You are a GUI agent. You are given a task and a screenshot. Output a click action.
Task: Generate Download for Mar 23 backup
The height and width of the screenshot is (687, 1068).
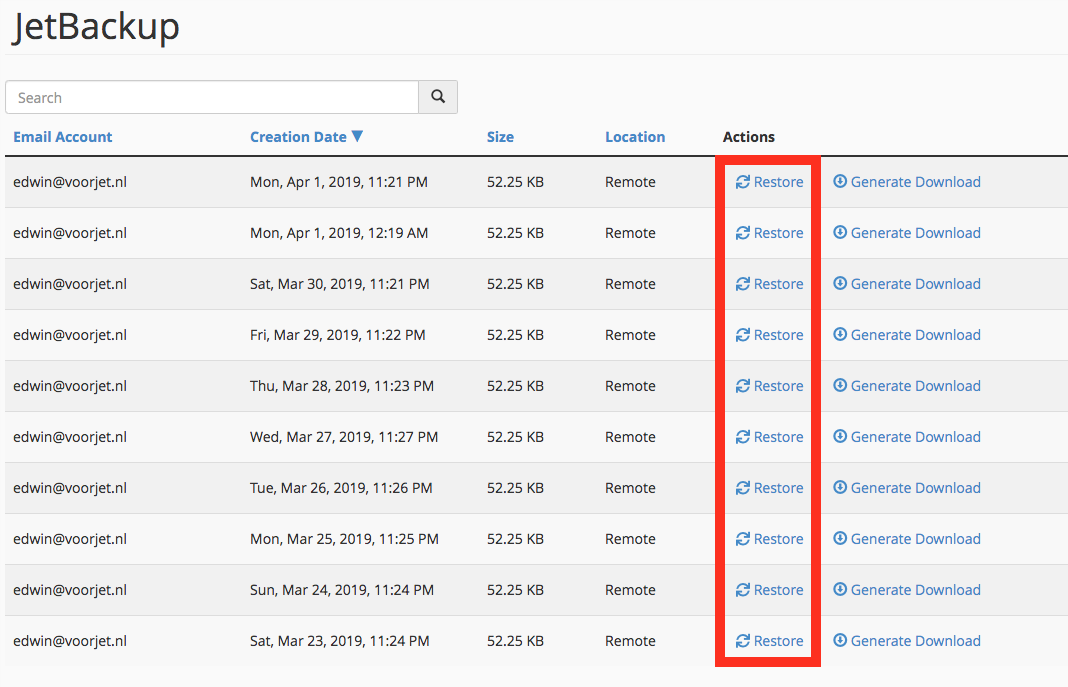[x=907, y=641]
